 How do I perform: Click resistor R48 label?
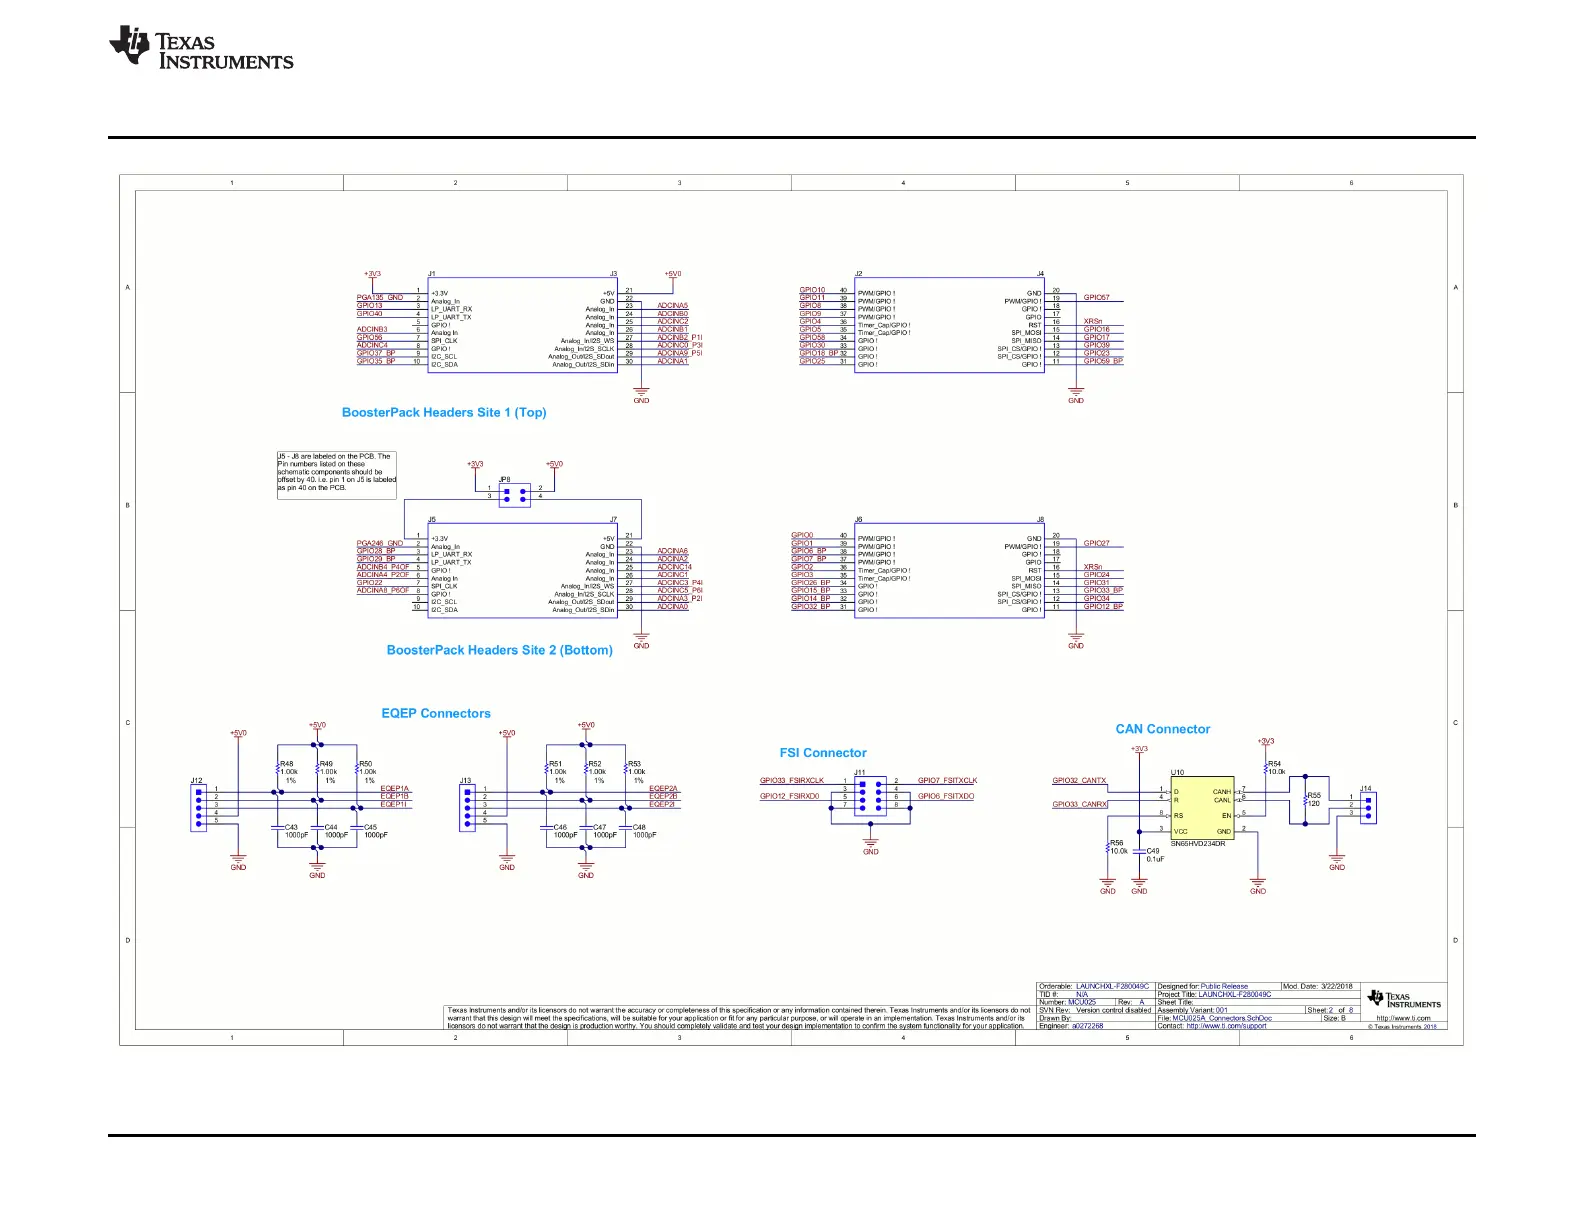pos(287,764)
